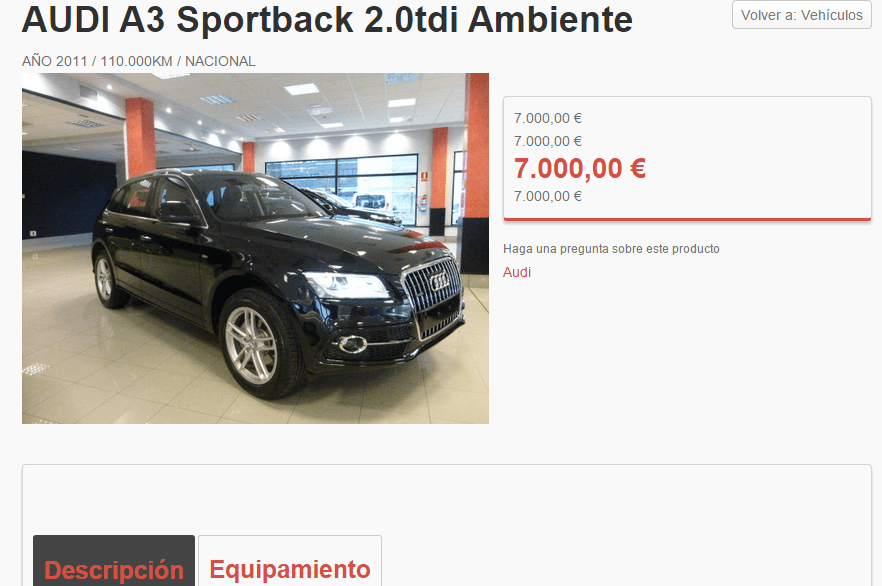The width and height of the screenshot is (882, 586).
Task: Click the rear wheel of the car
Action: (105, 280)
